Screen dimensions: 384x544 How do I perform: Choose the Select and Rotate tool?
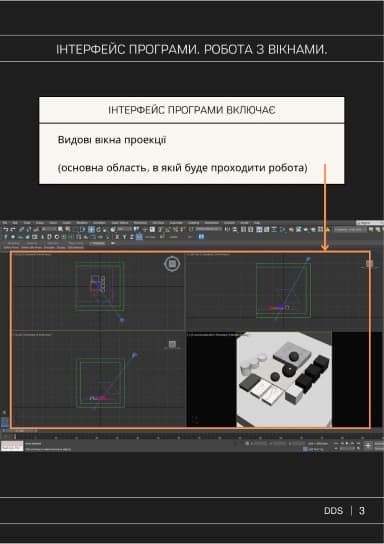(98, 229)
